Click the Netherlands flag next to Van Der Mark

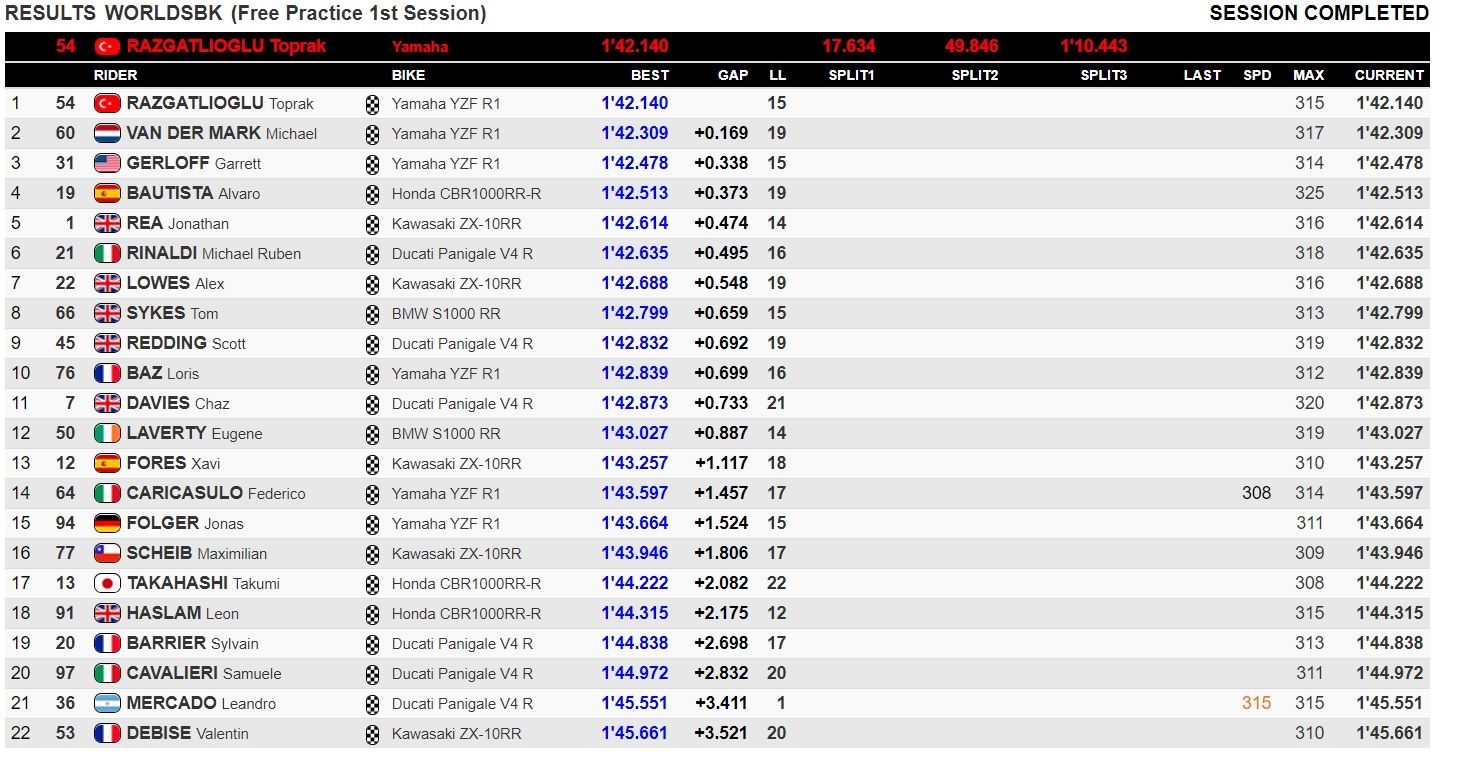click(107, 133)
